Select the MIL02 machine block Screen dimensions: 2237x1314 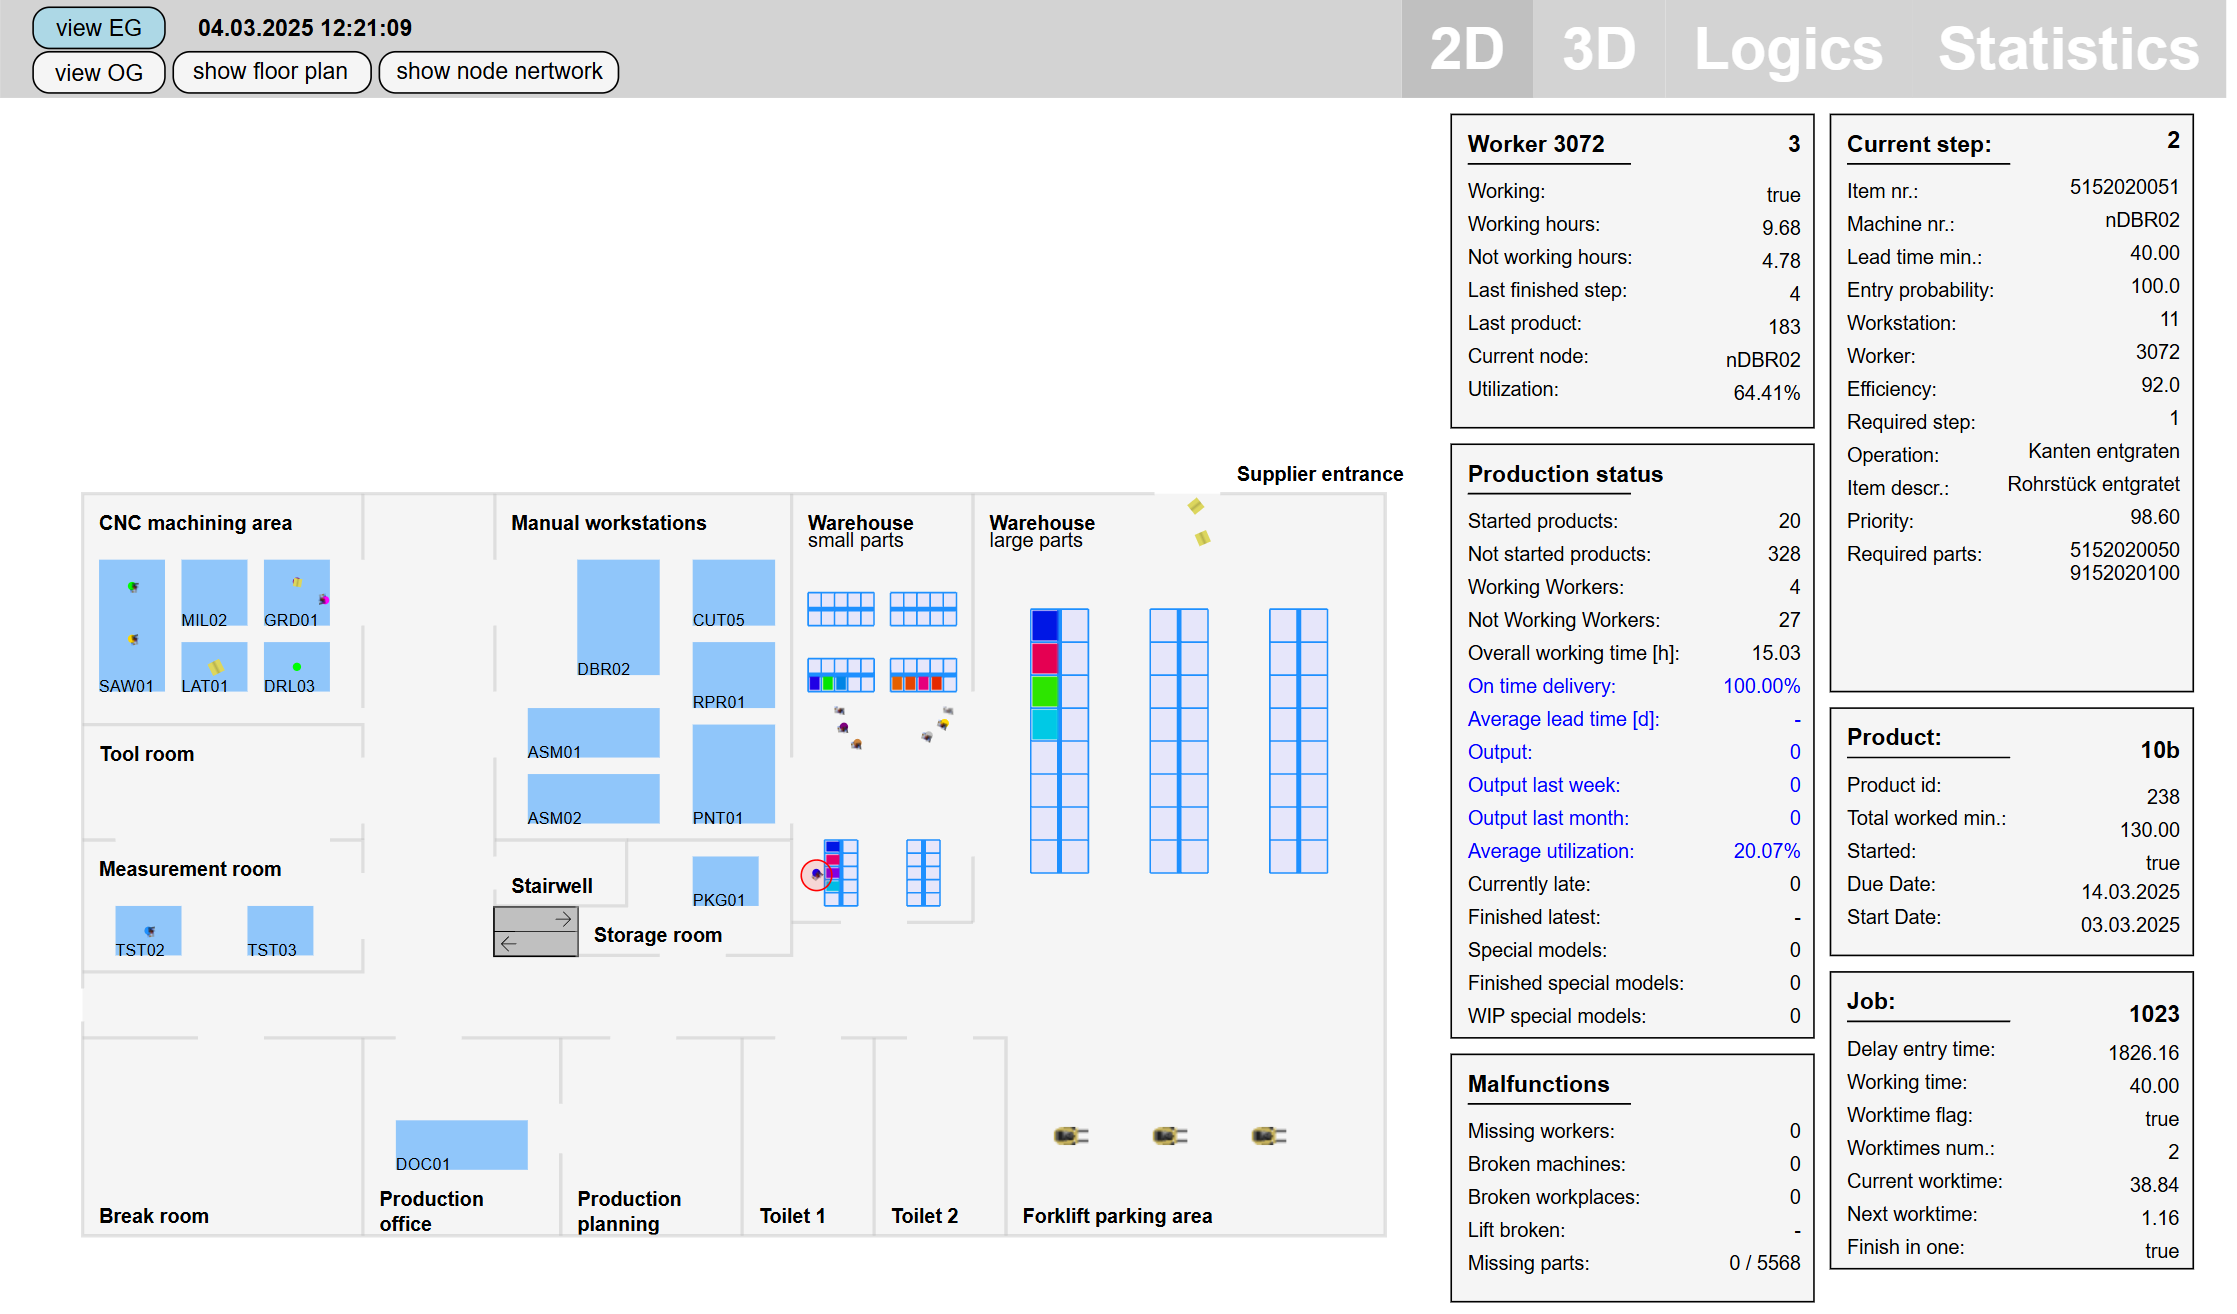[x=214, y=593]
